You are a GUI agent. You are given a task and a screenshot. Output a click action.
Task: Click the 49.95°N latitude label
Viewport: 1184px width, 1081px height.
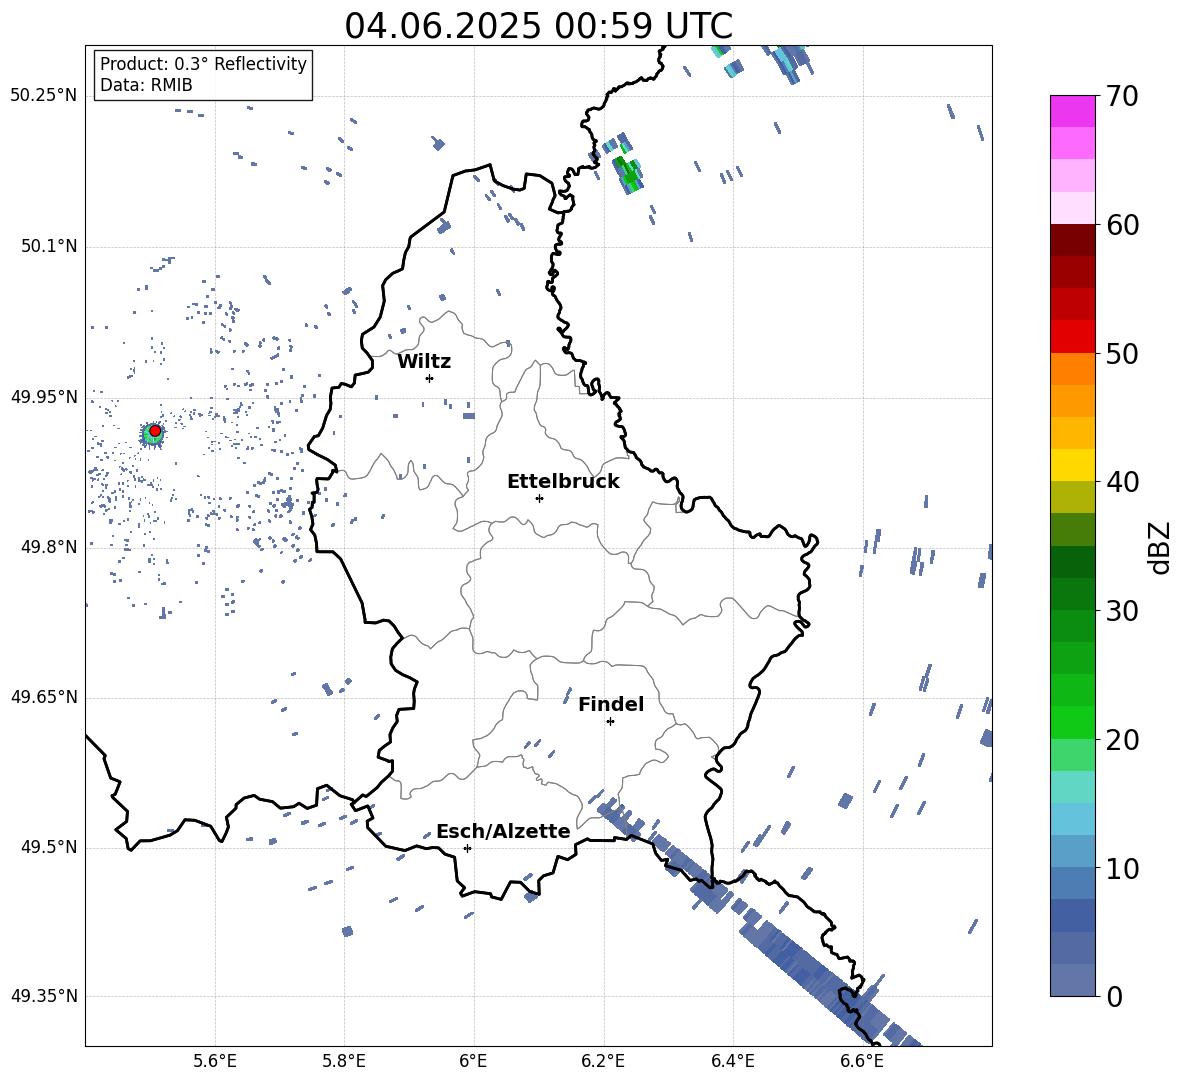coord(44,397)
